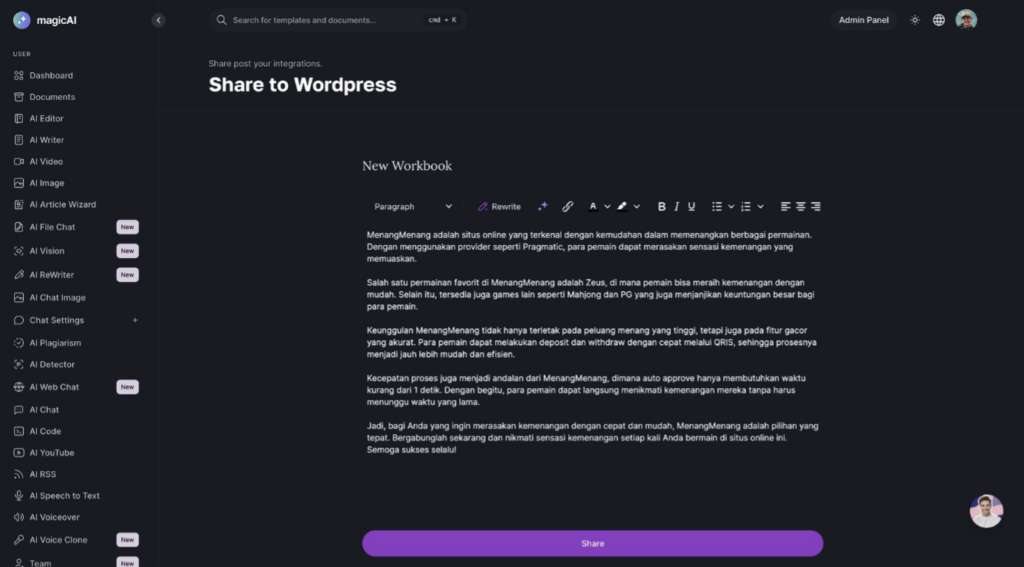Align text to the right
Image resolution: width=1024 pixels, height=567 pixels.
[x=816, y=206]
